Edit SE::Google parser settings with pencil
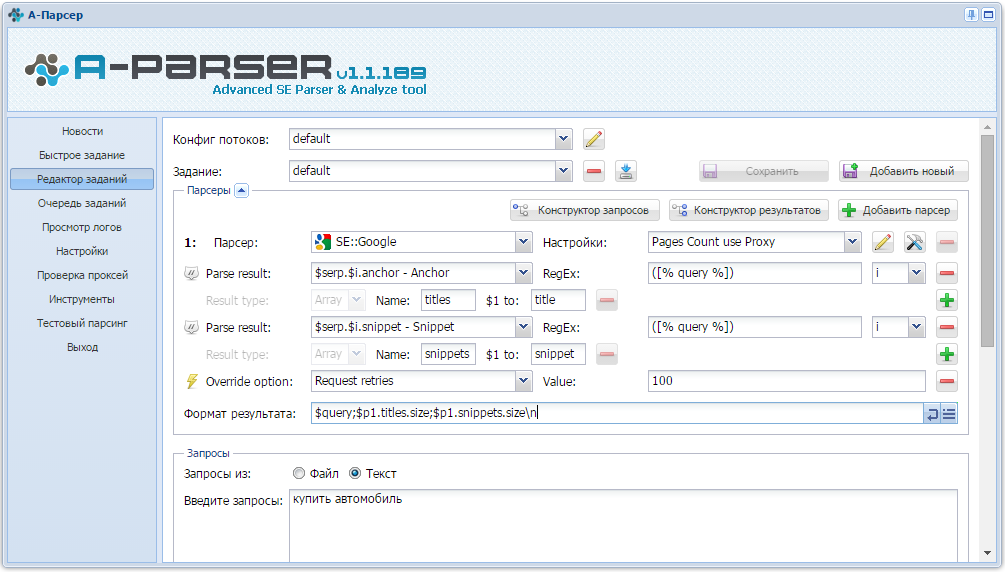Image resolution: width=1005 pixels, height=572 pixels. [883, 242]
